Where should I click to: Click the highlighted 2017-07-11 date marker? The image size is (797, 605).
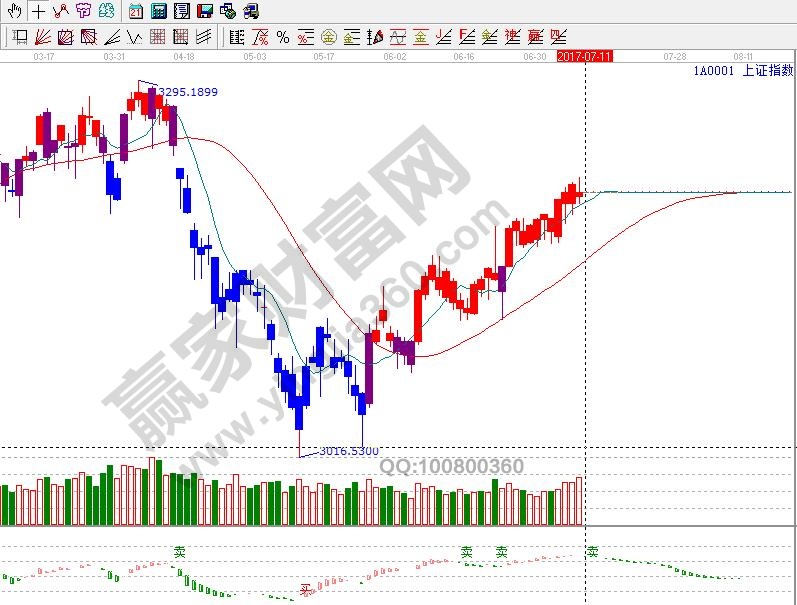point(583,57)
